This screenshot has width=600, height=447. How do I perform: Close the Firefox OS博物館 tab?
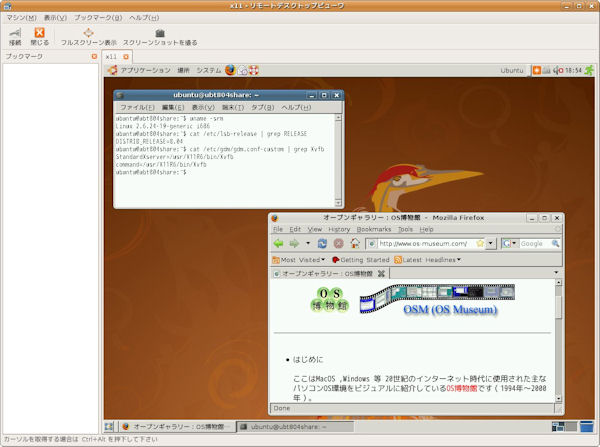coord(381,274)
